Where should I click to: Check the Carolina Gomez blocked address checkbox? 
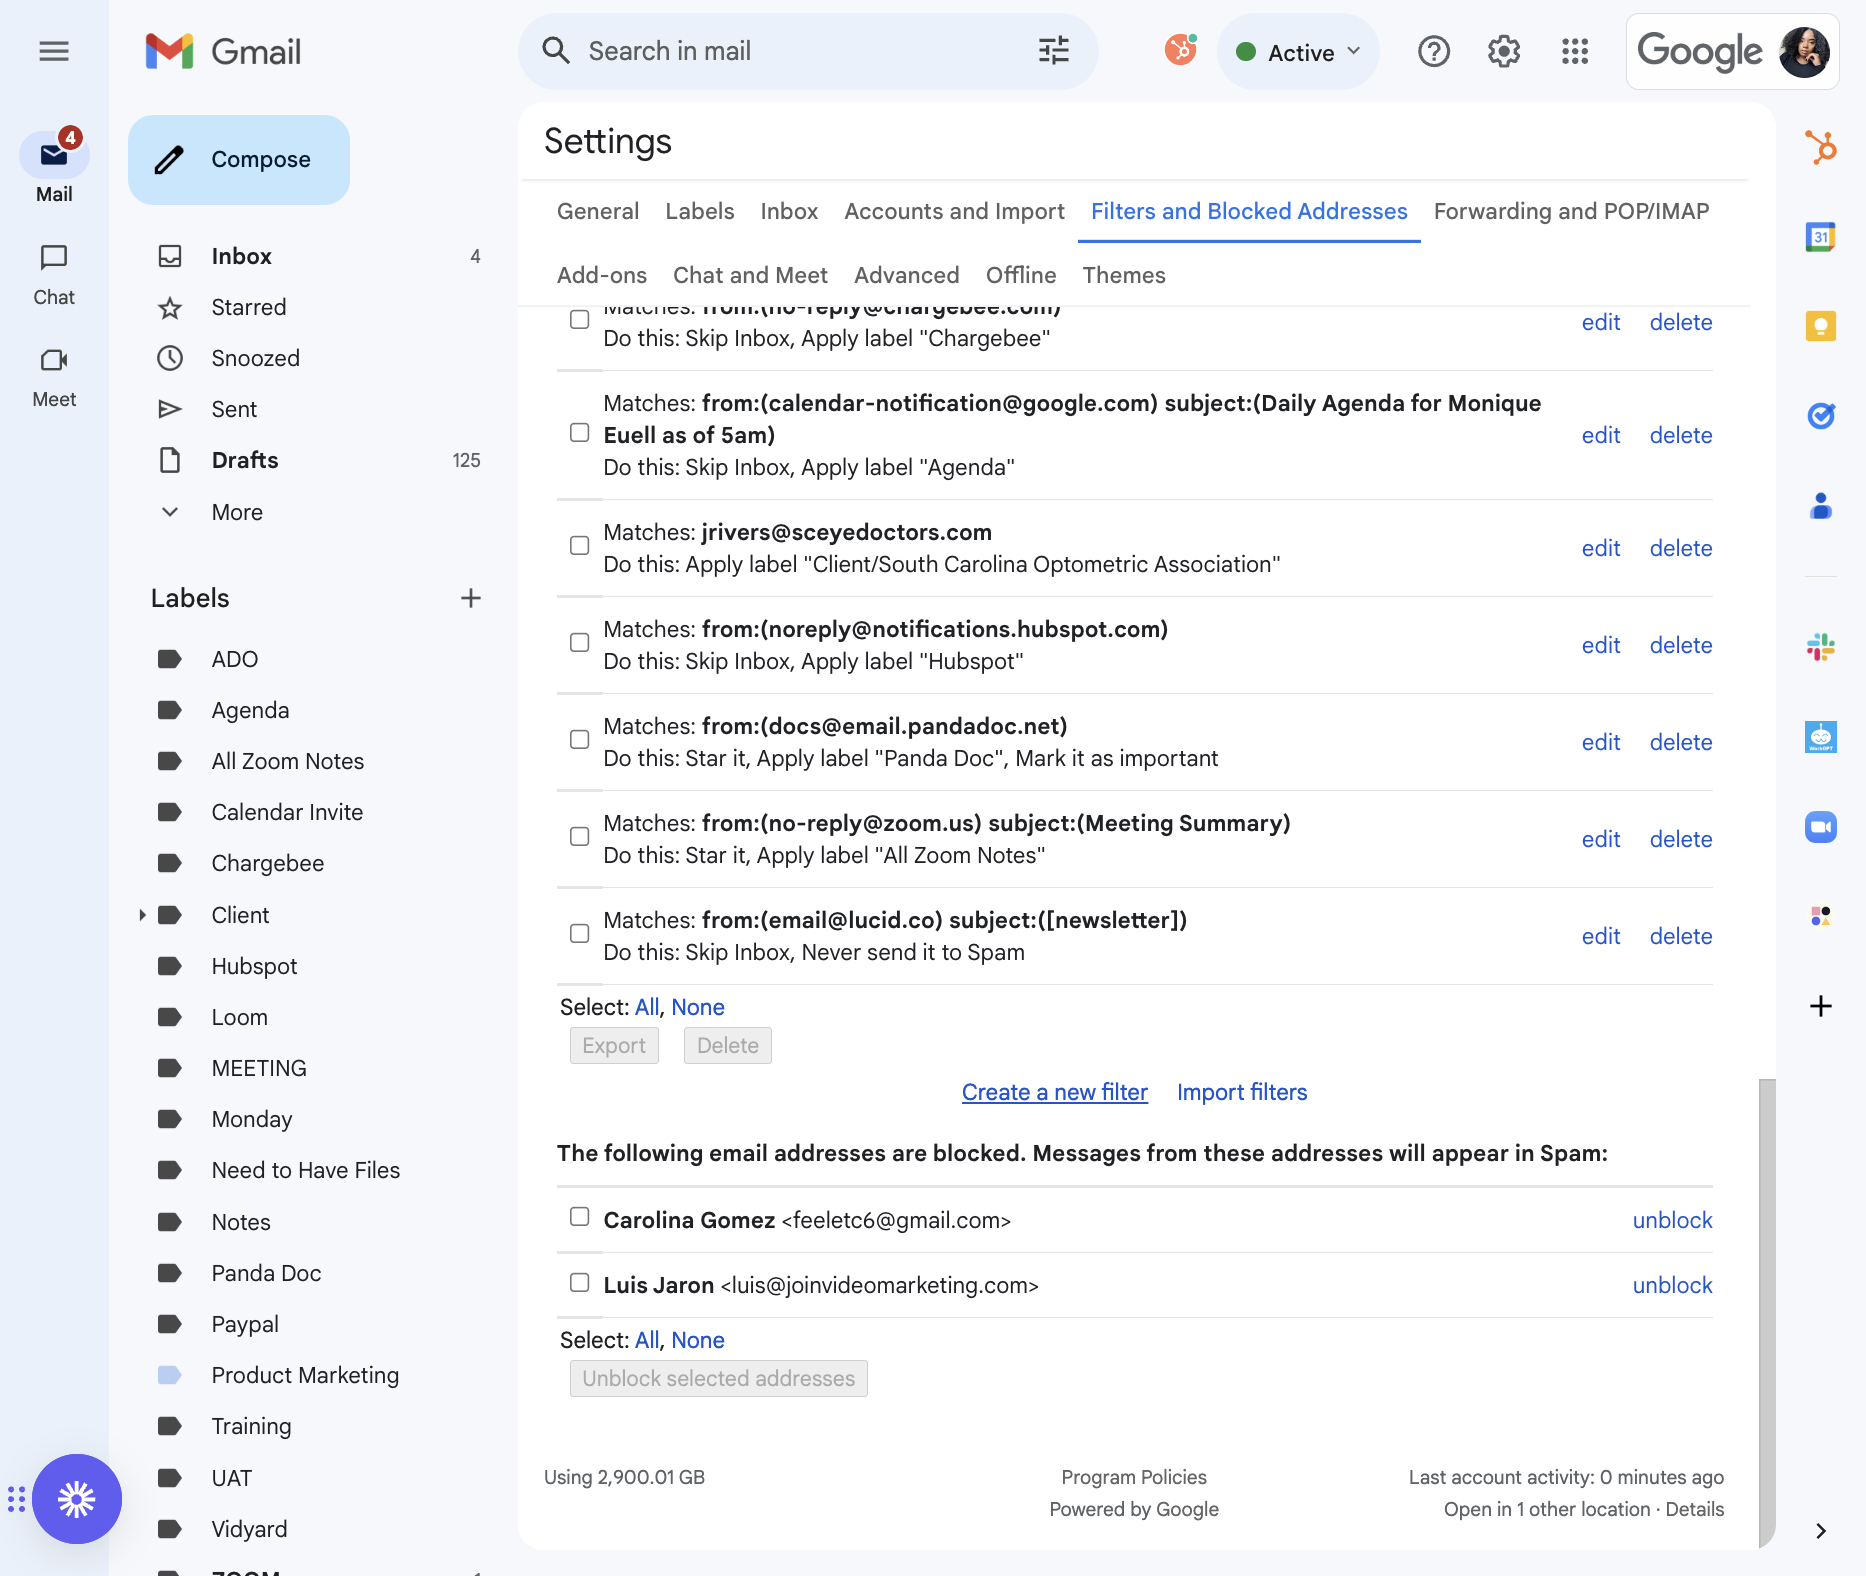pos(579,1217)
